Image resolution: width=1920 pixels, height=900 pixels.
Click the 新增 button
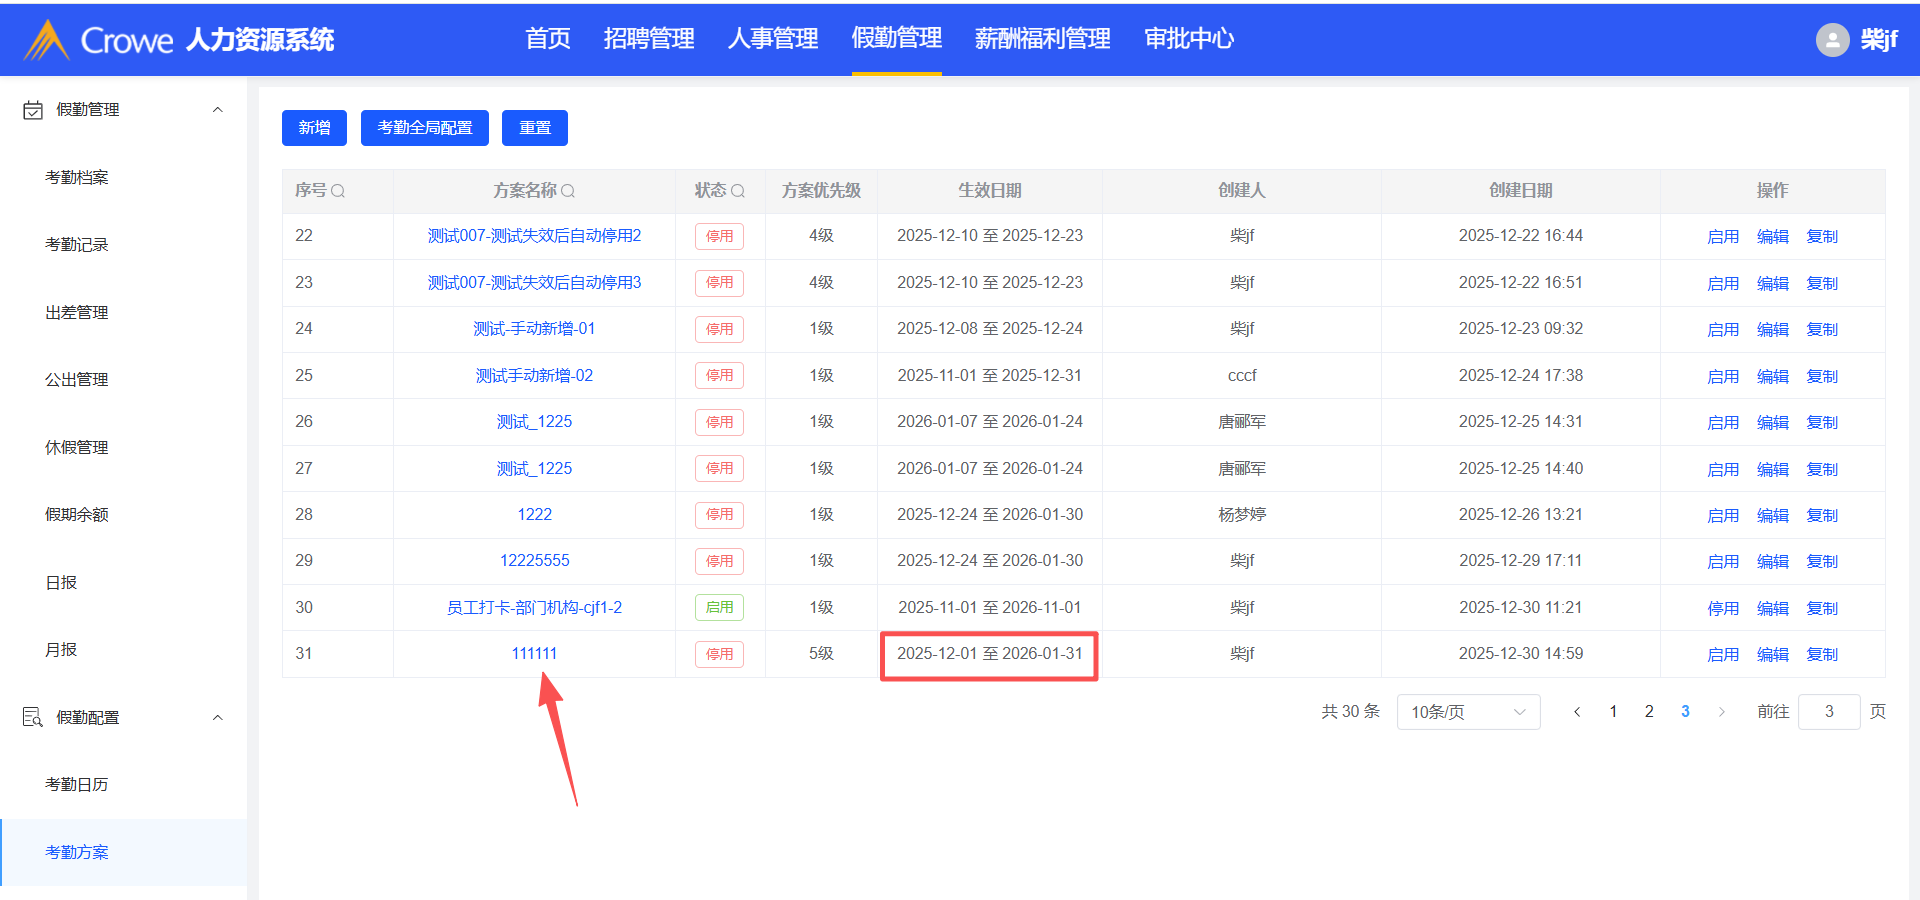pos(314,128)
